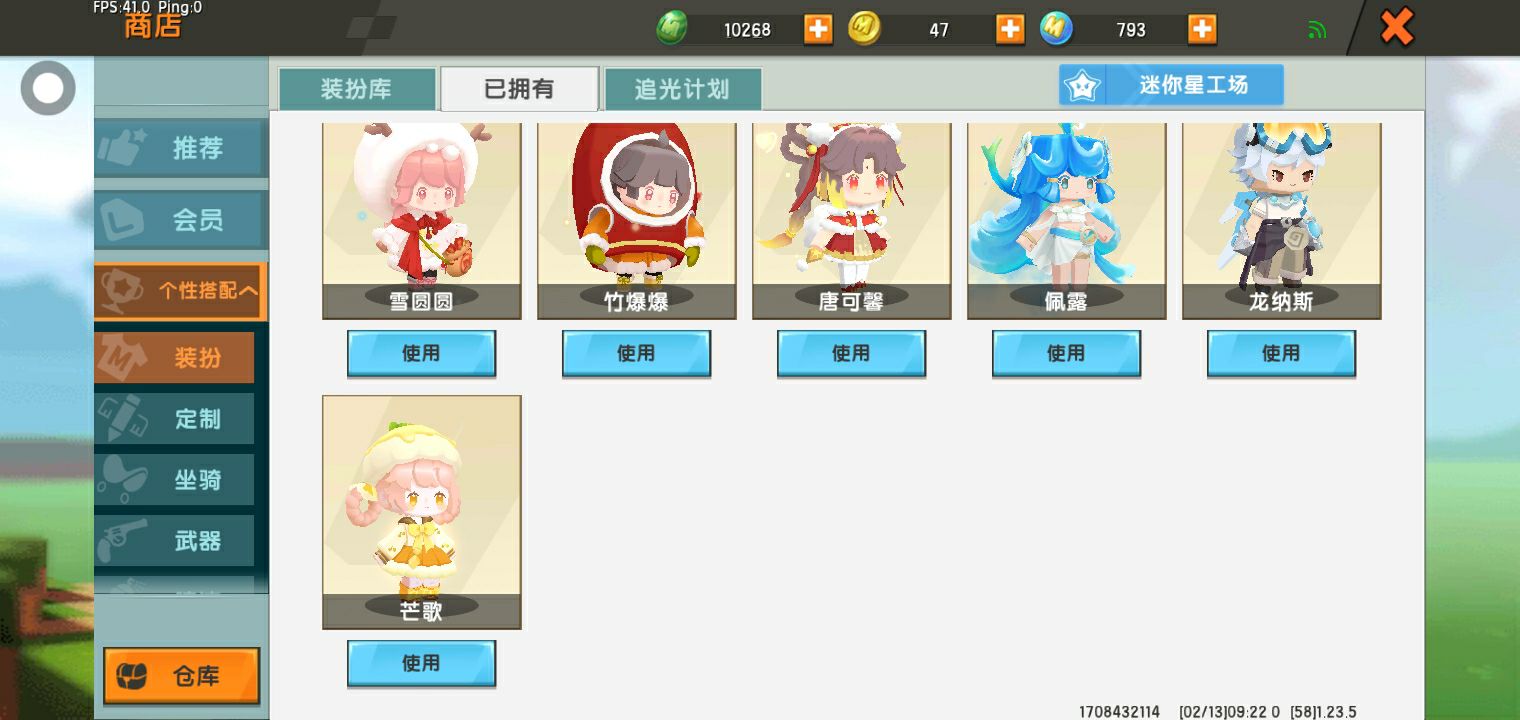
Task: Select the 武器 weapons subcategory
Action: 175,540
